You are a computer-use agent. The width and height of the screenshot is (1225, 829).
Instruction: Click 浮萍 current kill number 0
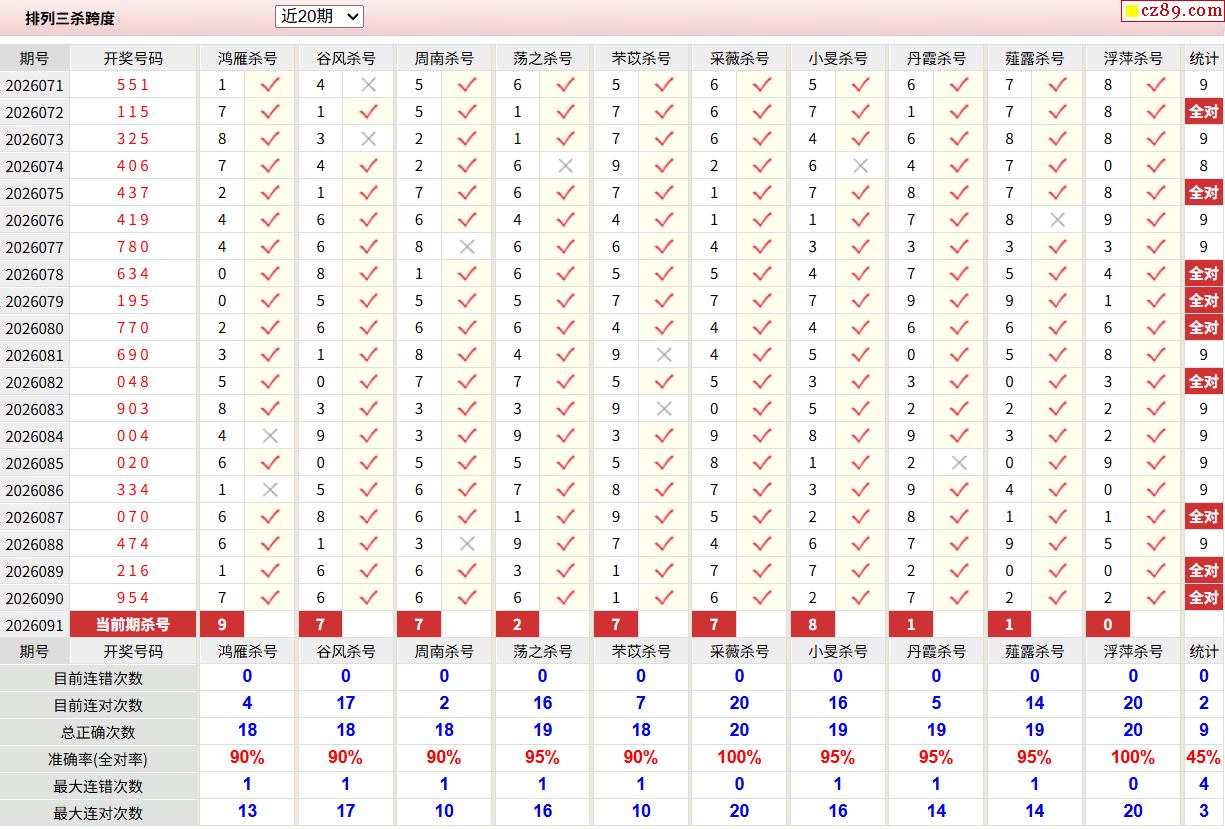coord(1108,625)
